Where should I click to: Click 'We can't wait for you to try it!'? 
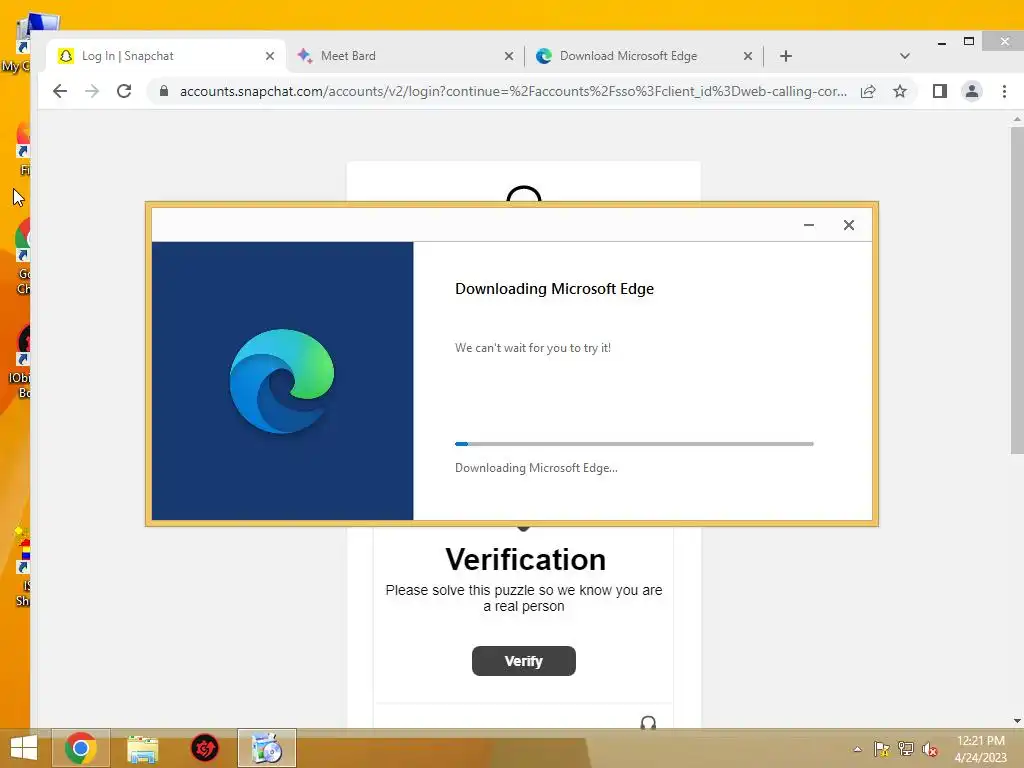[x=533, y=348]
